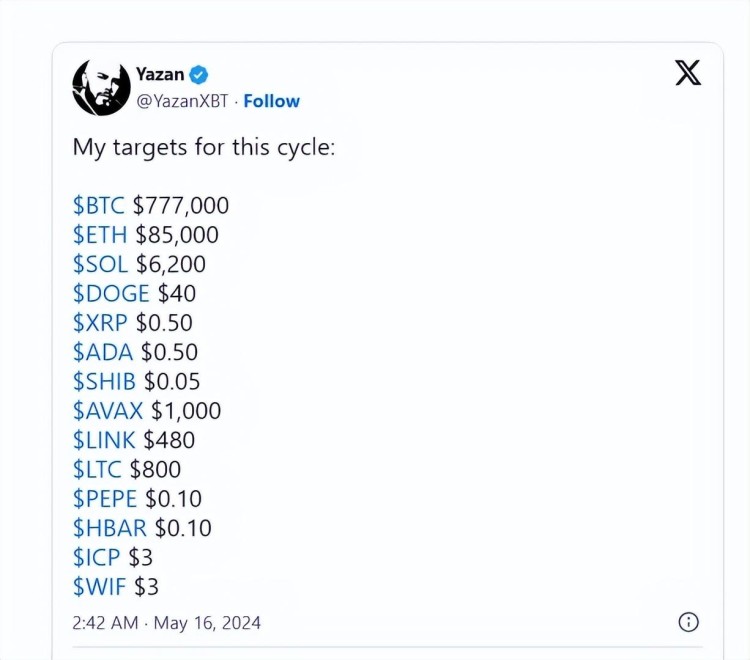Click the $ADA cashtag
Image resolution: width=750 pixels, height=660 pixels.
(x=103, y=352)
